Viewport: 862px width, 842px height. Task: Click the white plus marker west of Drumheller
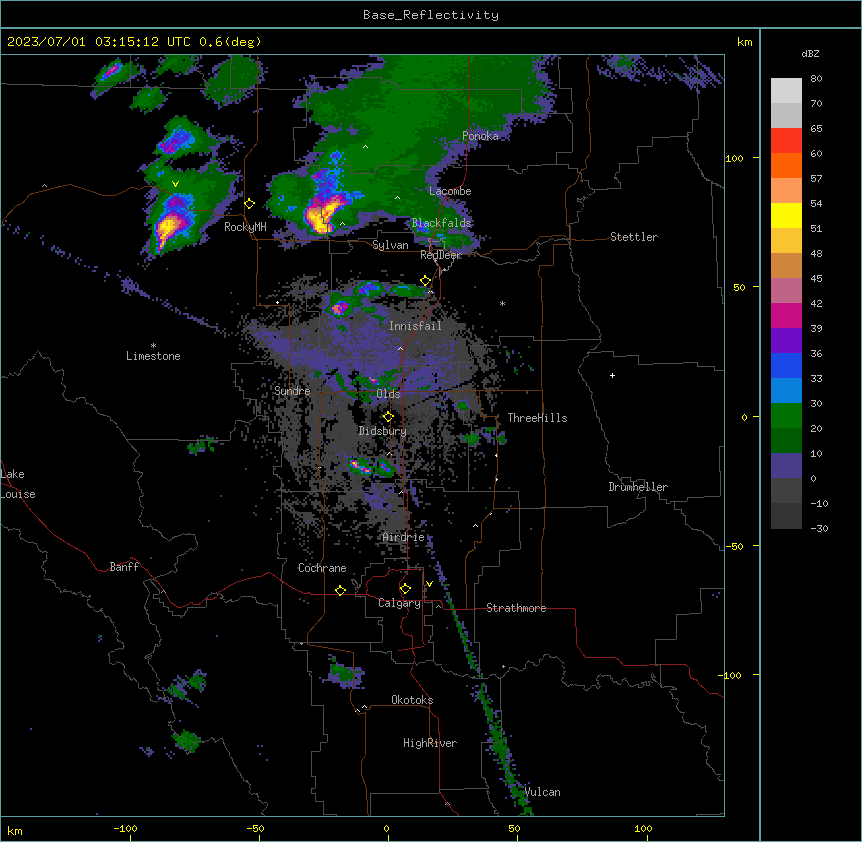coord(612,375)
